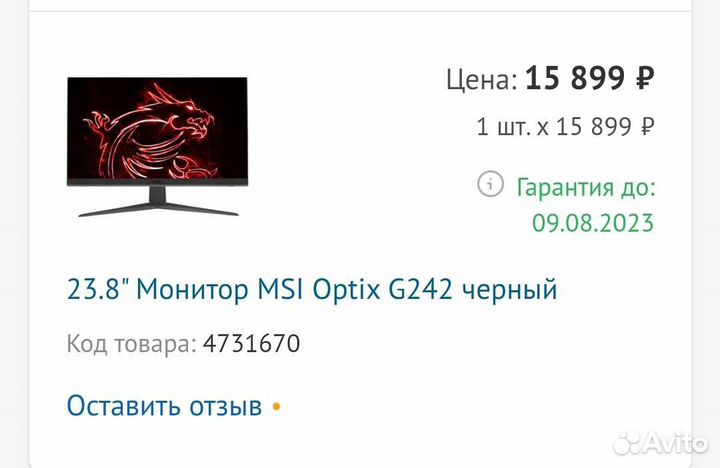Click the Avito watermark text
Screen dimensions: 720x468
676,443
